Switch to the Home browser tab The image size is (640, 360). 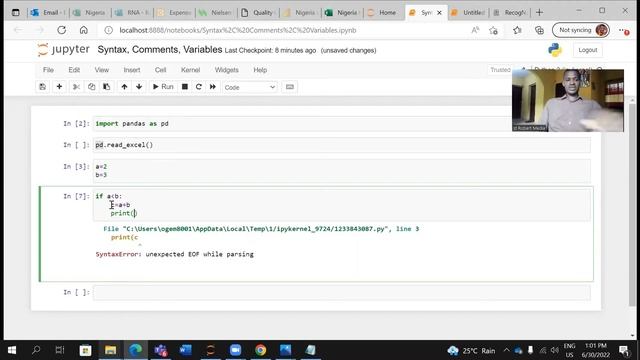[383, 13]
